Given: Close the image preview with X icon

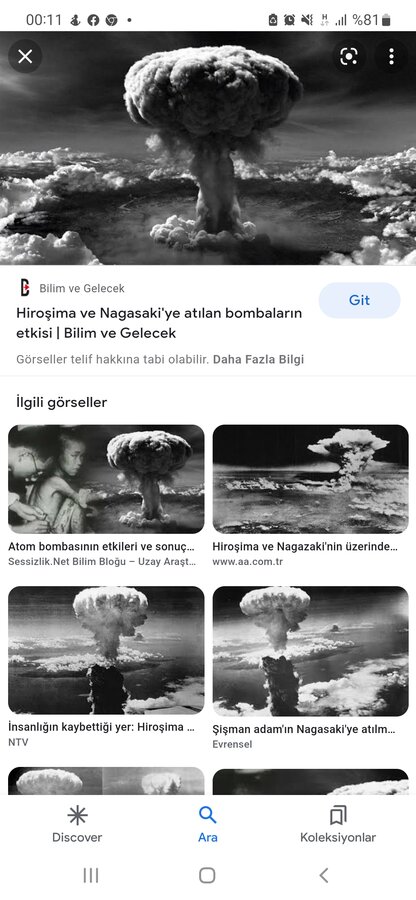Looking at the screenshot, I should point(25,56).
